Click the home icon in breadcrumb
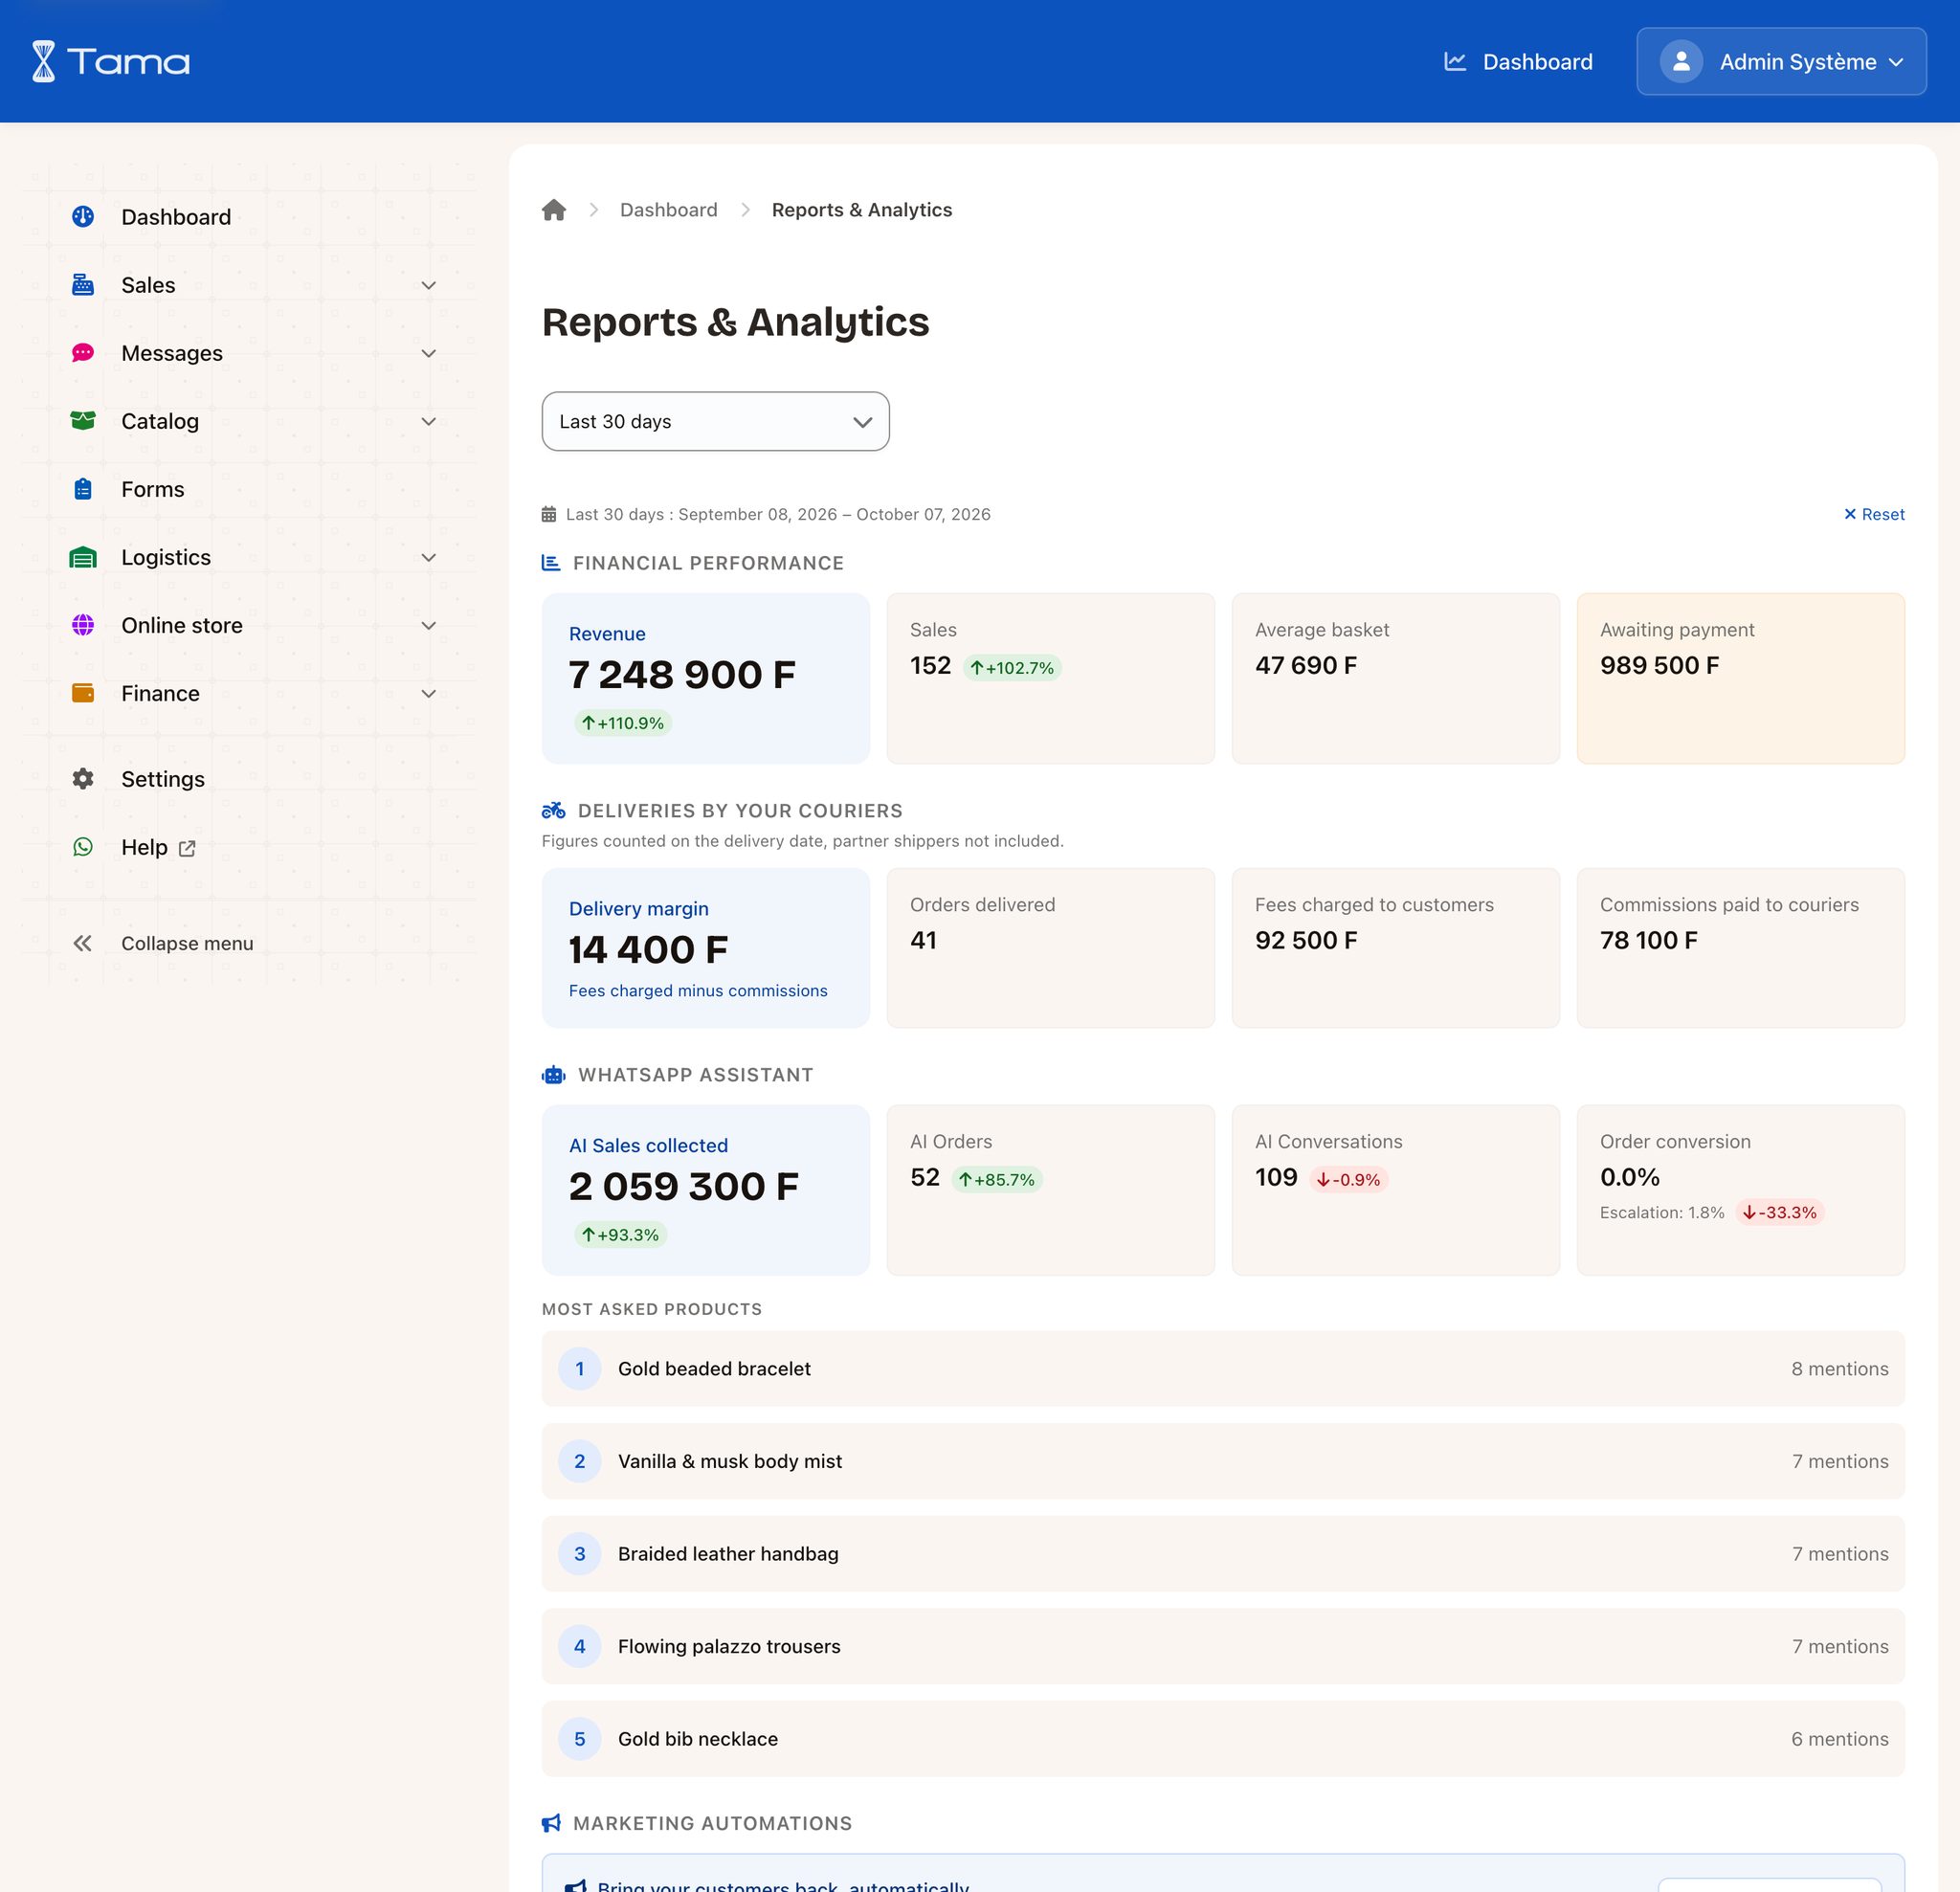The width and height of the screenshot is (1960, 1892). [554, 209]
